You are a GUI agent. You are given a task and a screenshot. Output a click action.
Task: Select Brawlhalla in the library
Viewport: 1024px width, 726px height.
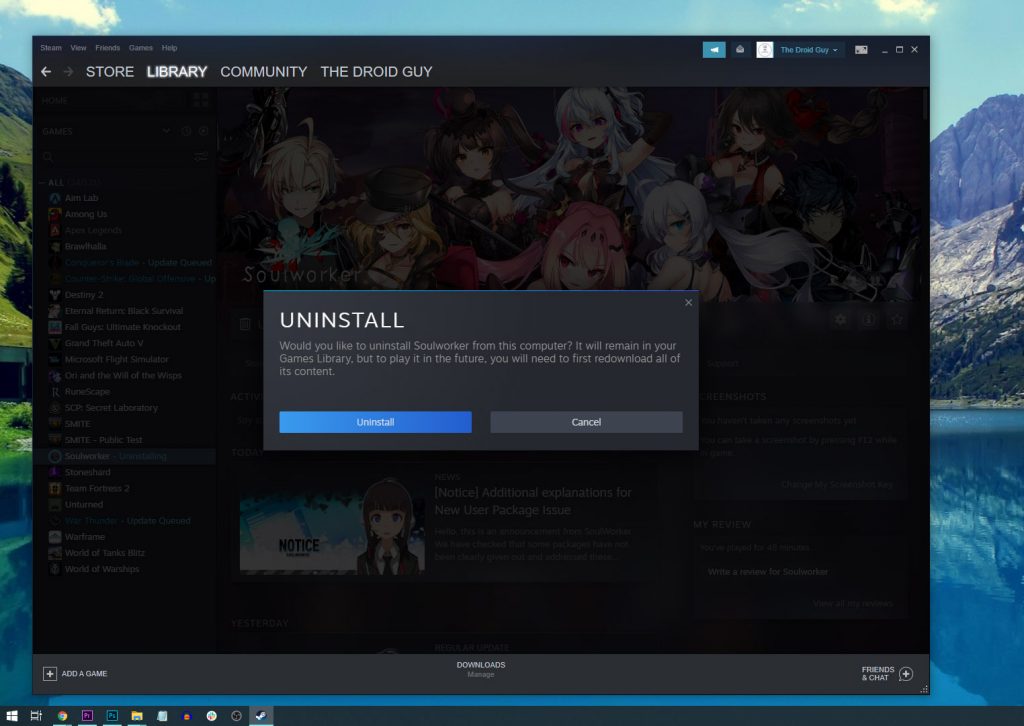point(86,246)
